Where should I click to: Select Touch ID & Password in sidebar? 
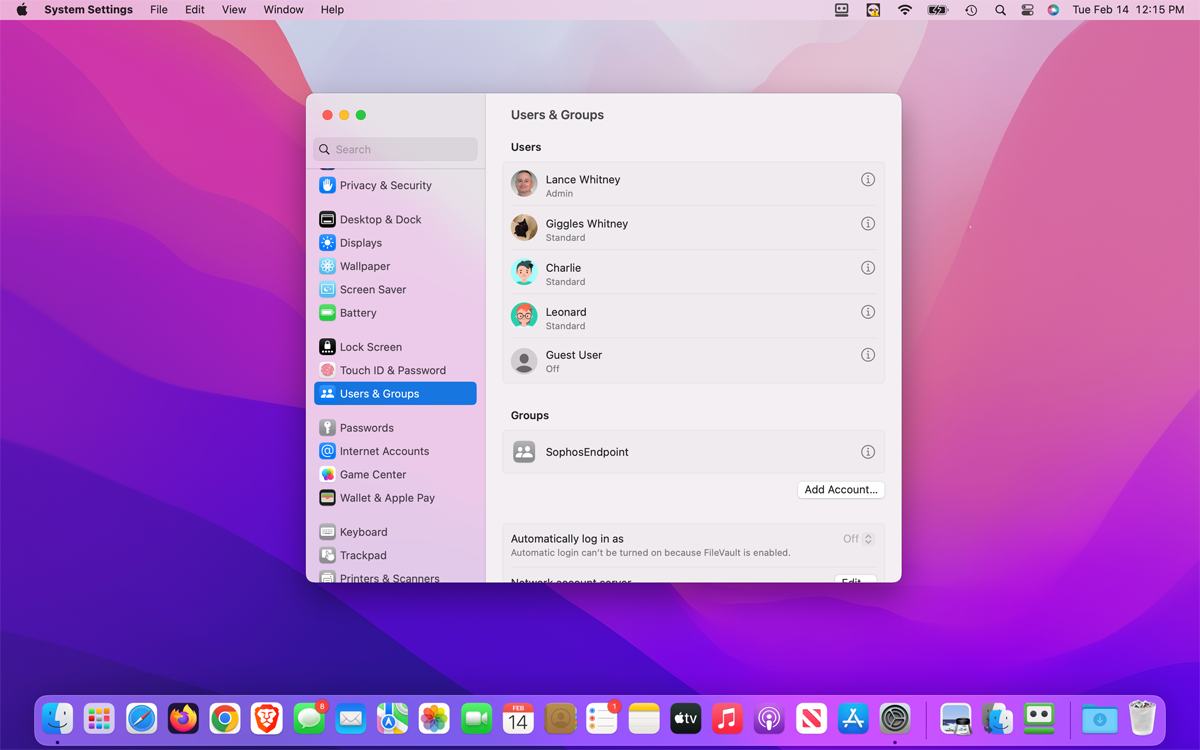click(392, 369)
